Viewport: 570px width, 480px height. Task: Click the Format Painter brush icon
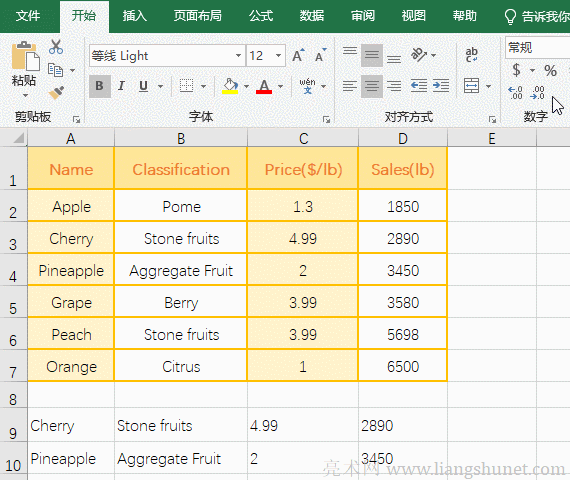56,93
